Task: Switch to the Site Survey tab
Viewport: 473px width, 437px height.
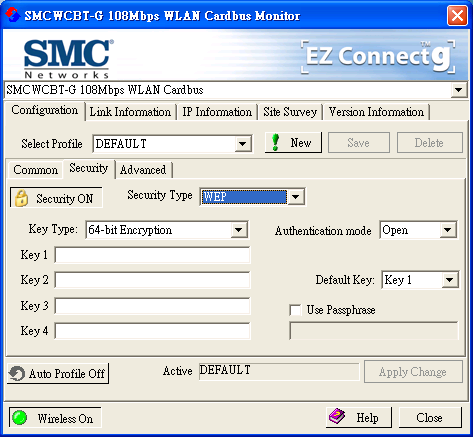Action: [x=290, y=112]
